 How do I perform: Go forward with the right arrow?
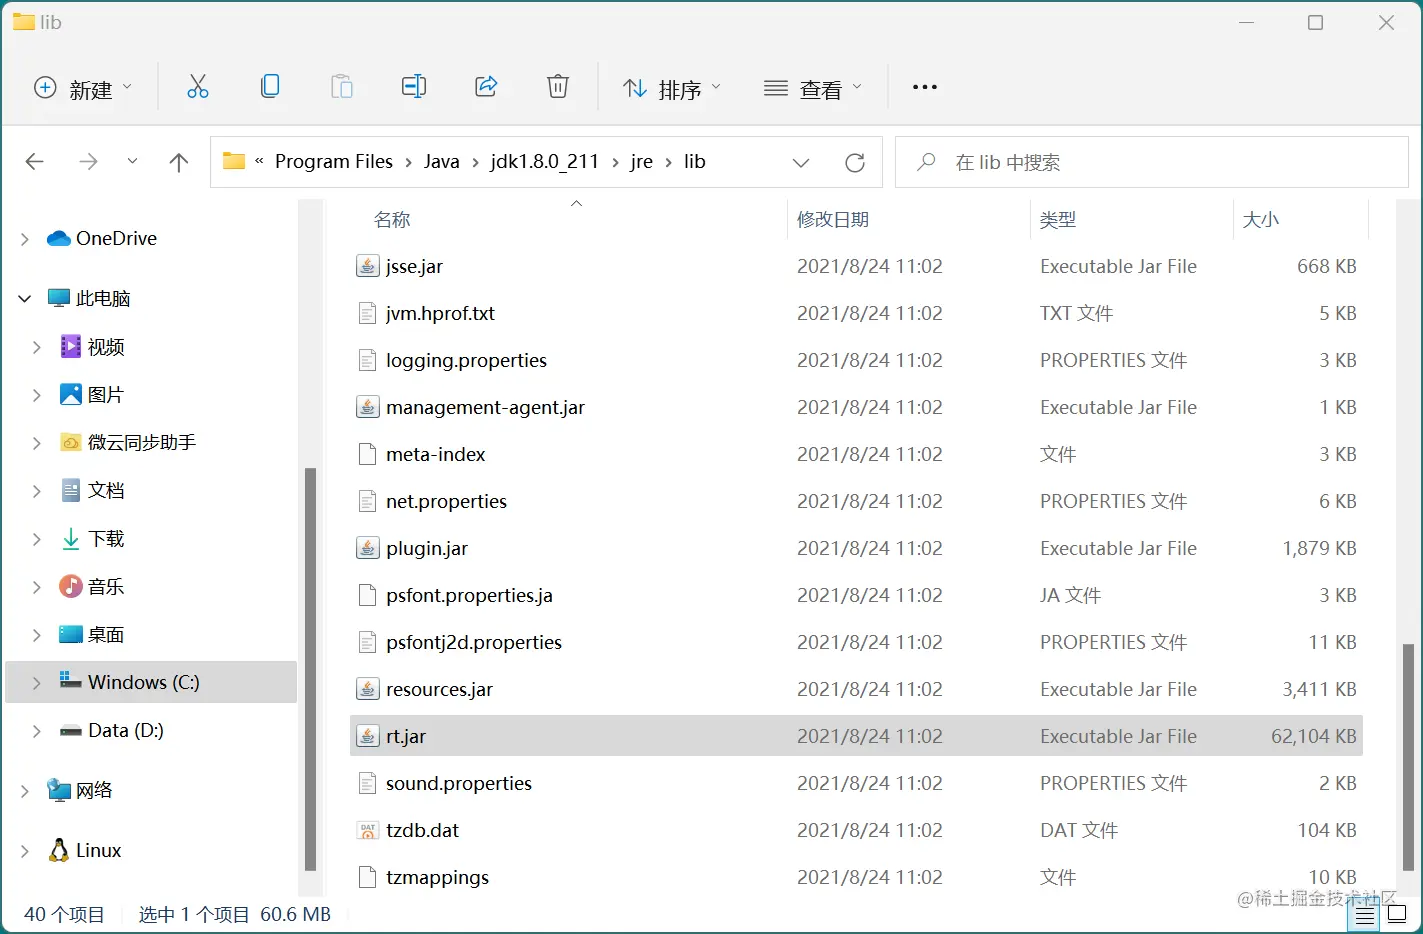88,162
